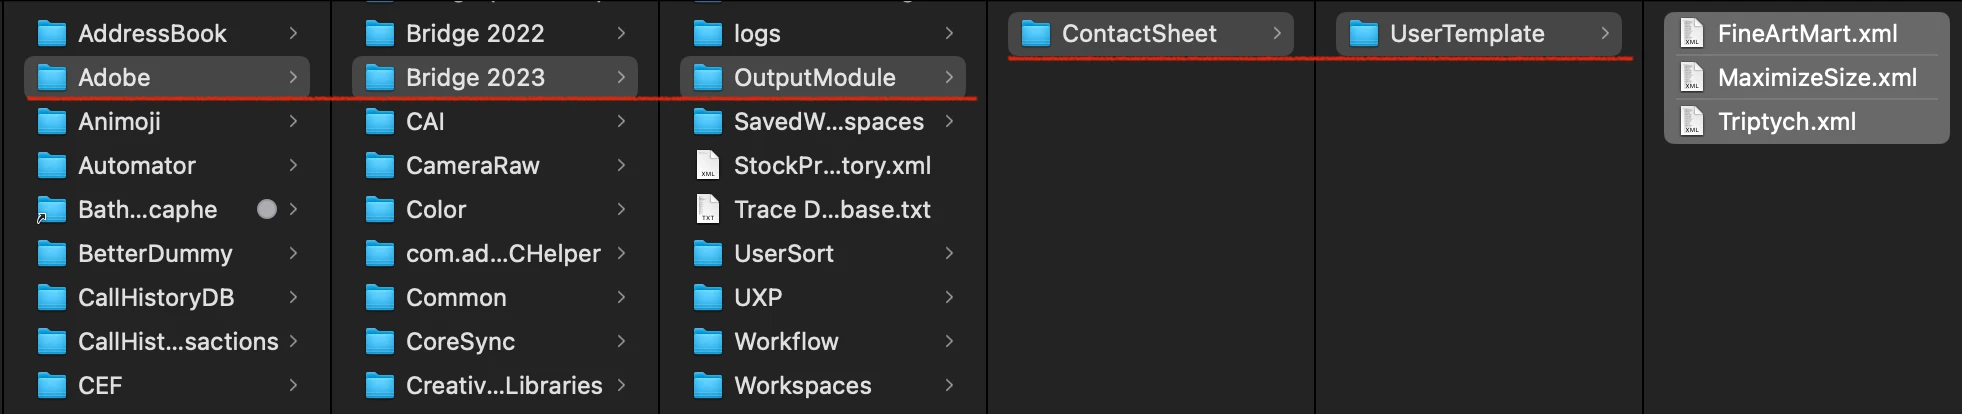Image resolution: width=1962 pixels, height=414 pixels.
Task: Select the CoreSync folder
Action: coord(495,341)
